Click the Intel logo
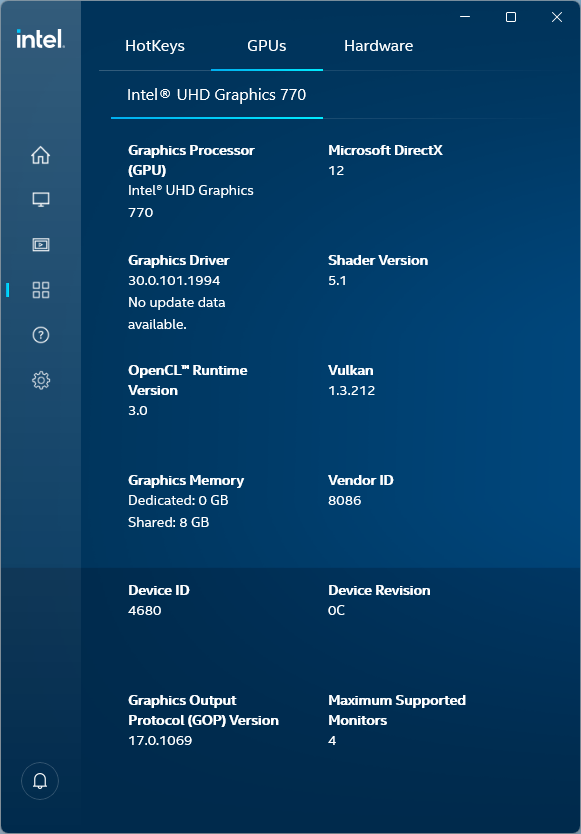The width and height of the screenshot is (581, 834). coord(40,39)
